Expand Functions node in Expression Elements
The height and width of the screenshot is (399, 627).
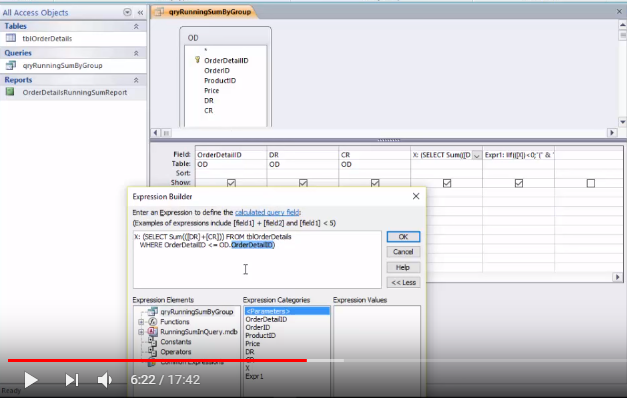click(x=141, y=322)
